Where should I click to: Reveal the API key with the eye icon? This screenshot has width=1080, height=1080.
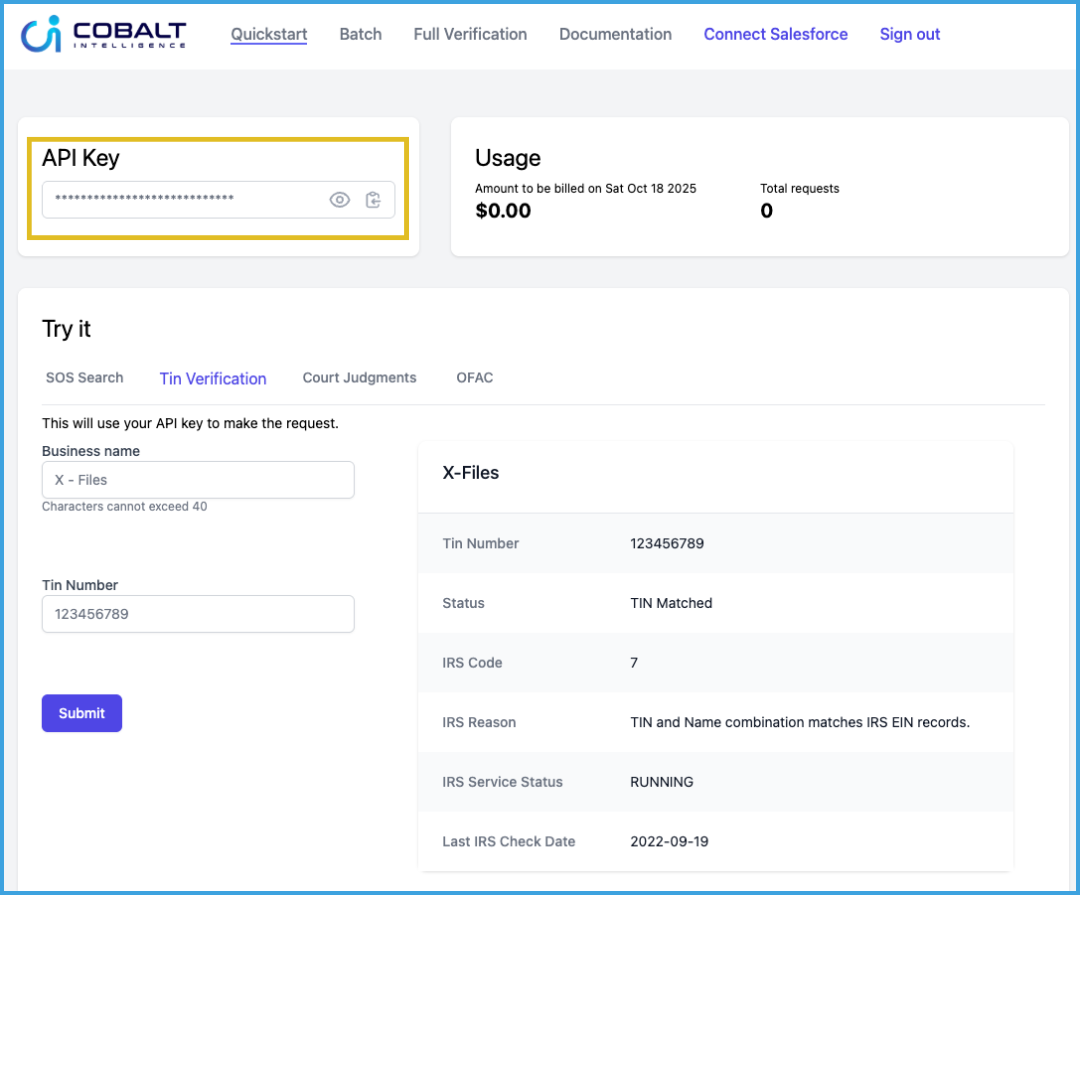pyautogui.click(x=340, y=200)
